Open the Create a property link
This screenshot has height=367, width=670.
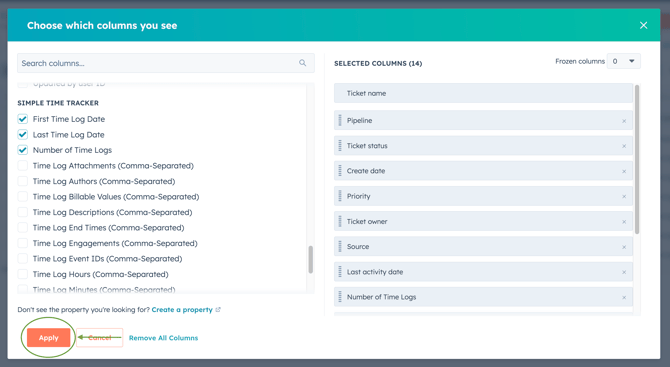coord(182,310)
